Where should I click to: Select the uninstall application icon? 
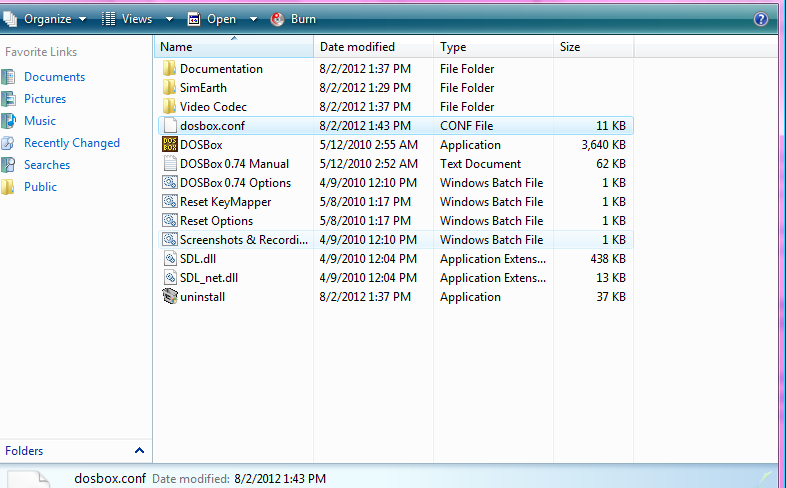[x=170, y=297]
